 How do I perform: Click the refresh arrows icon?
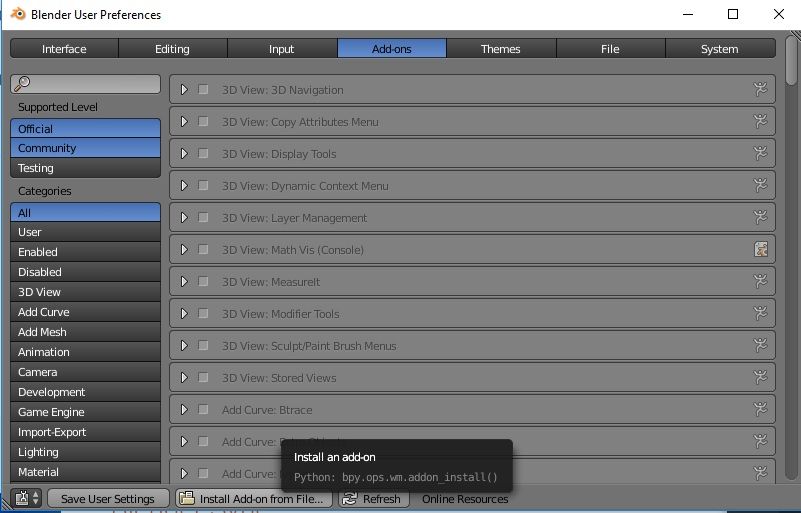pos(349,499)
